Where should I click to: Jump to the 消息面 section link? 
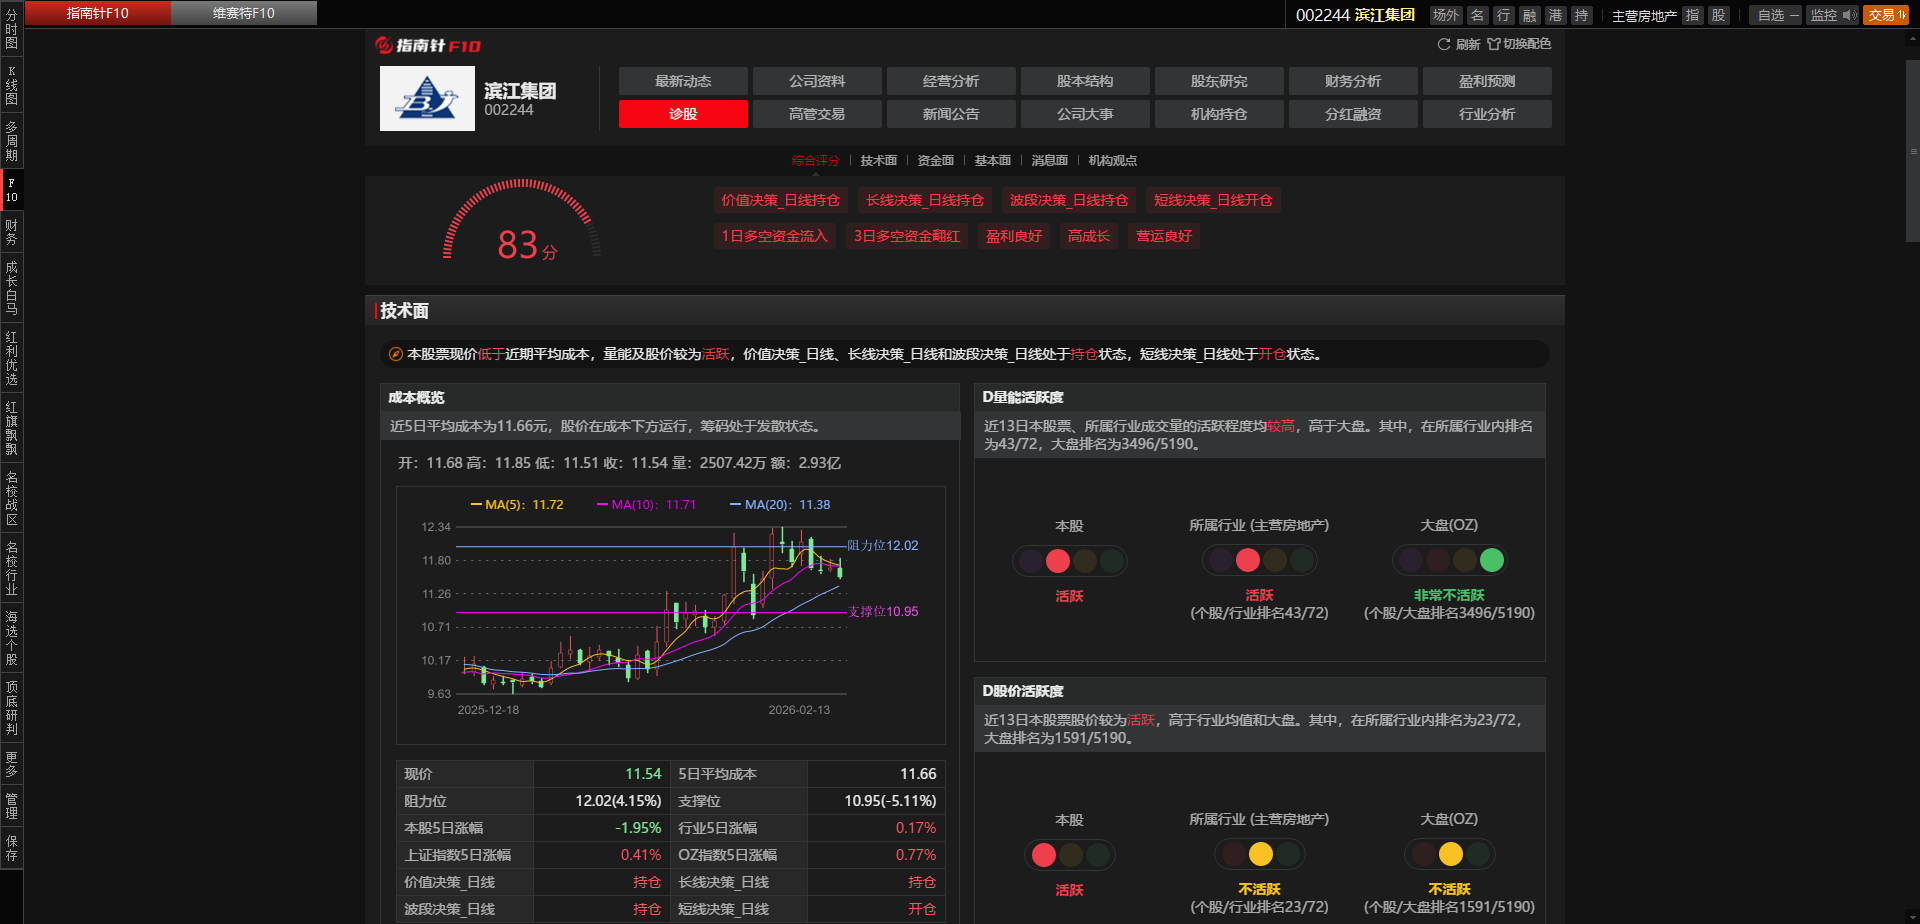click(1050, 161)
